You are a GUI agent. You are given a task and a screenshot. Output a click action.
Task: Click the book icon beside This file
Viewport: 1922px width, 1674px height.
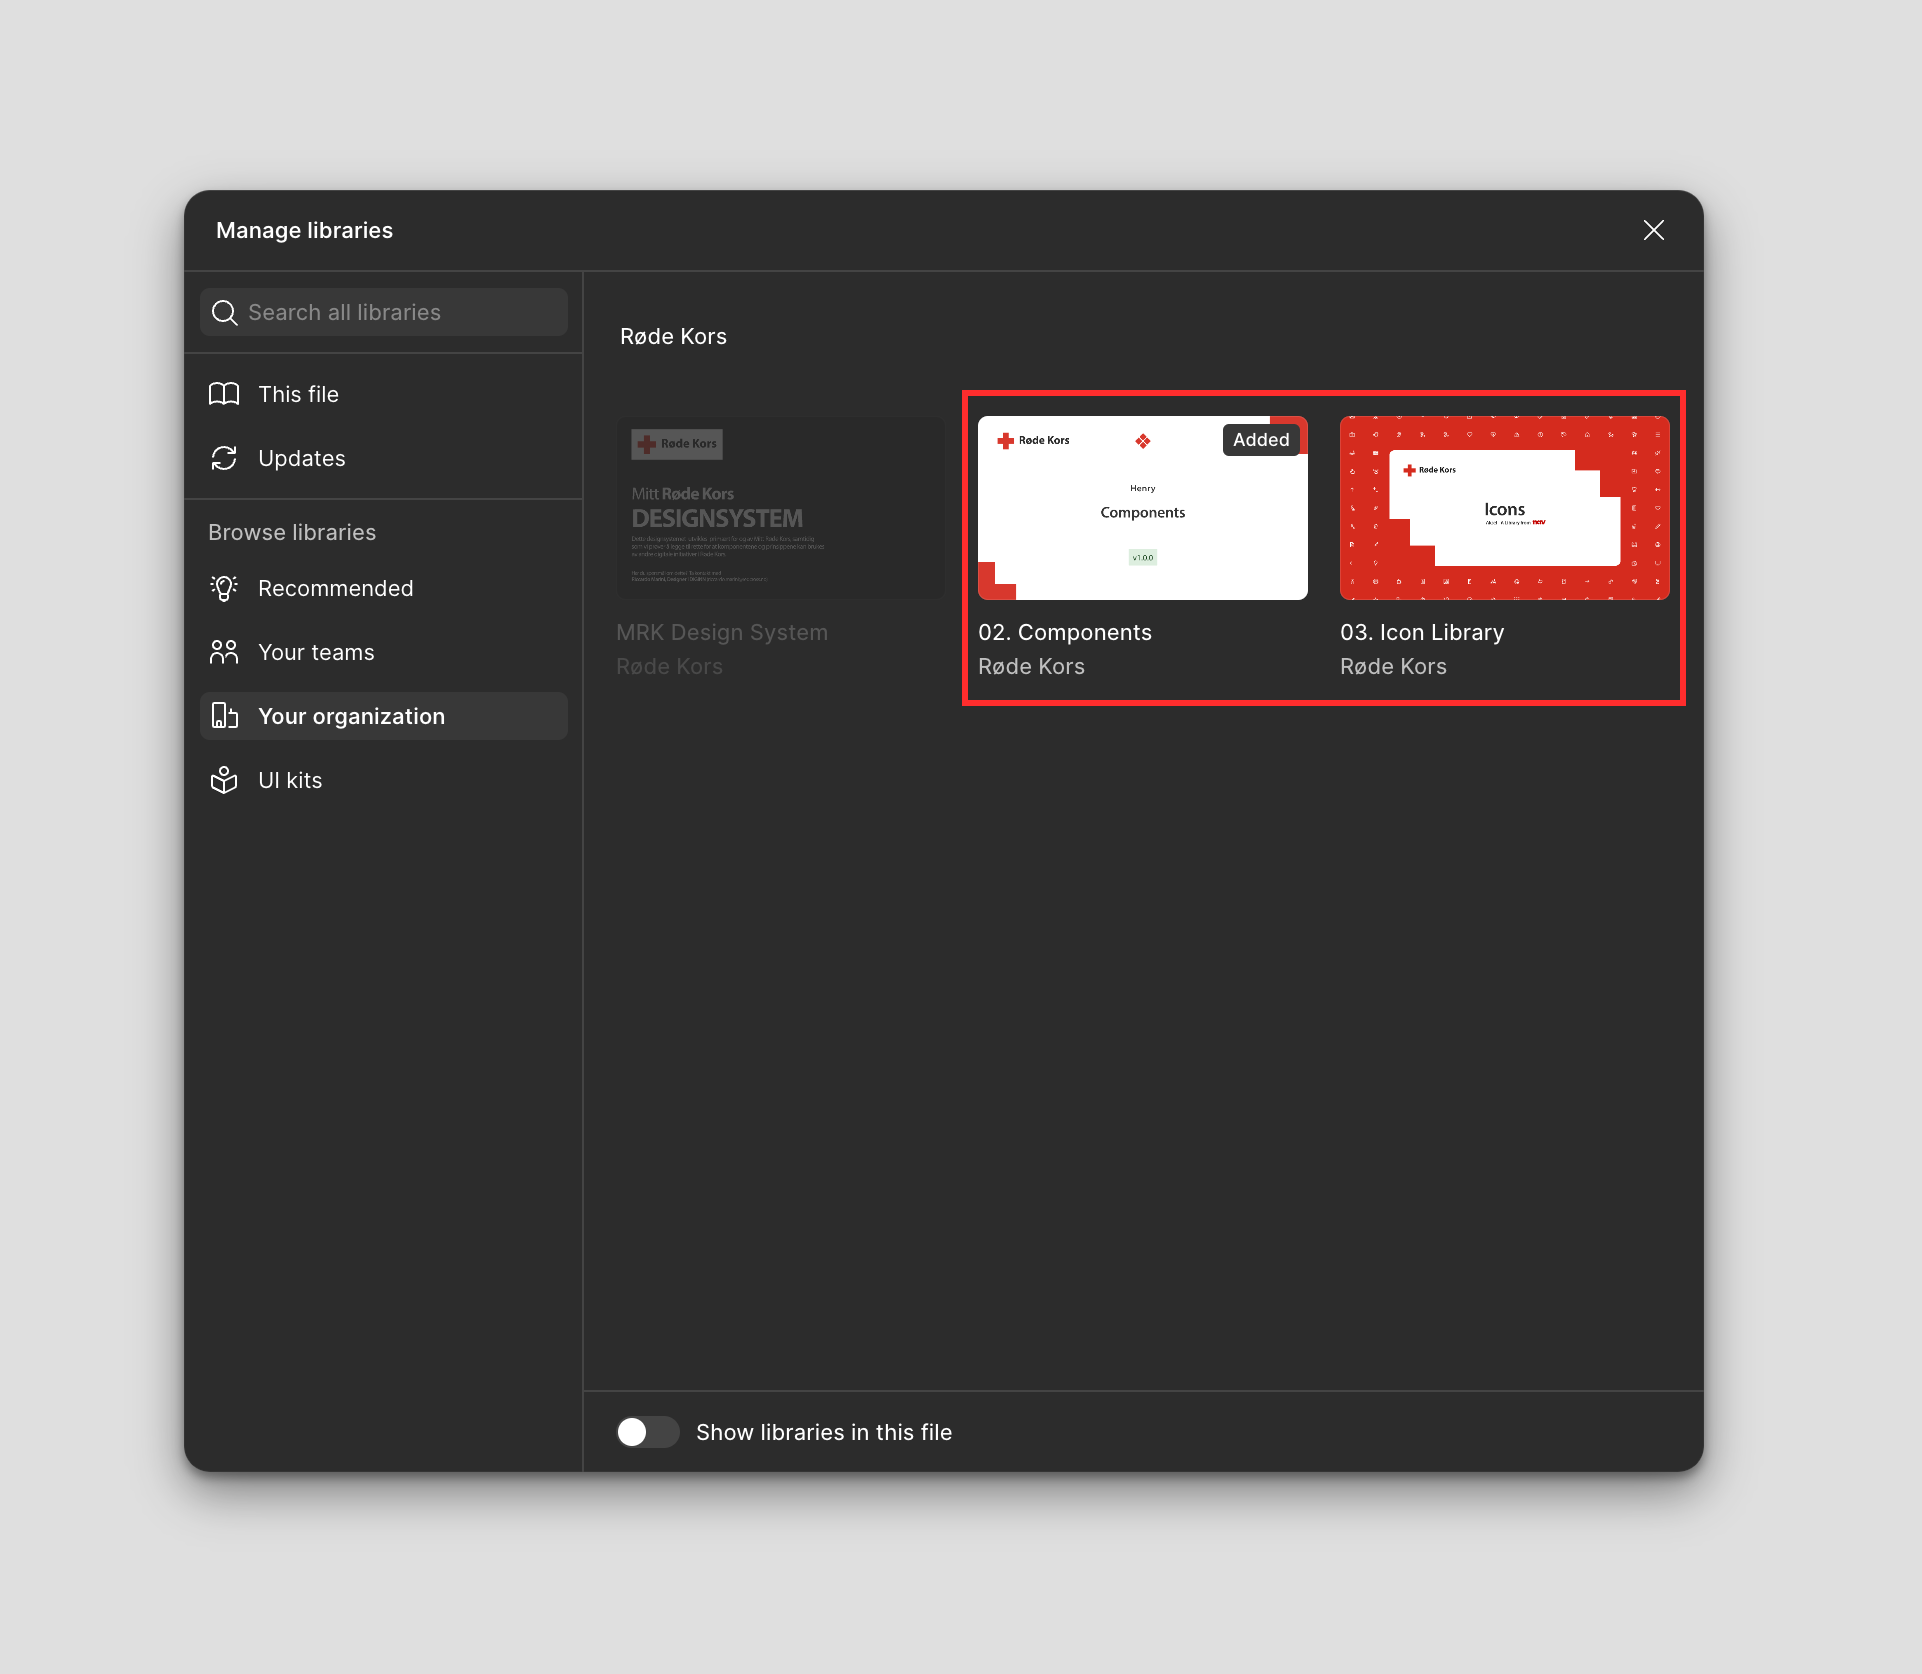click(x=224, y=394)
